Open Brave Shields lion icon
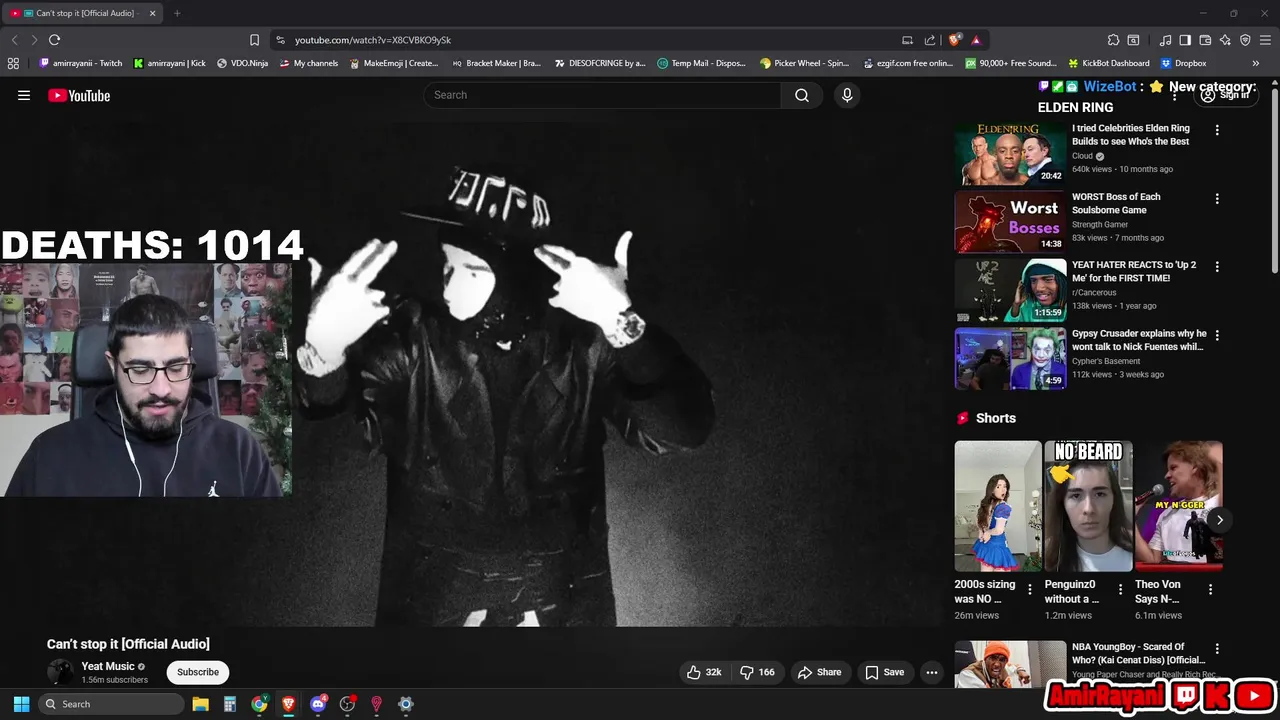Screen dimensions: 1280x720 coord(955,40)
